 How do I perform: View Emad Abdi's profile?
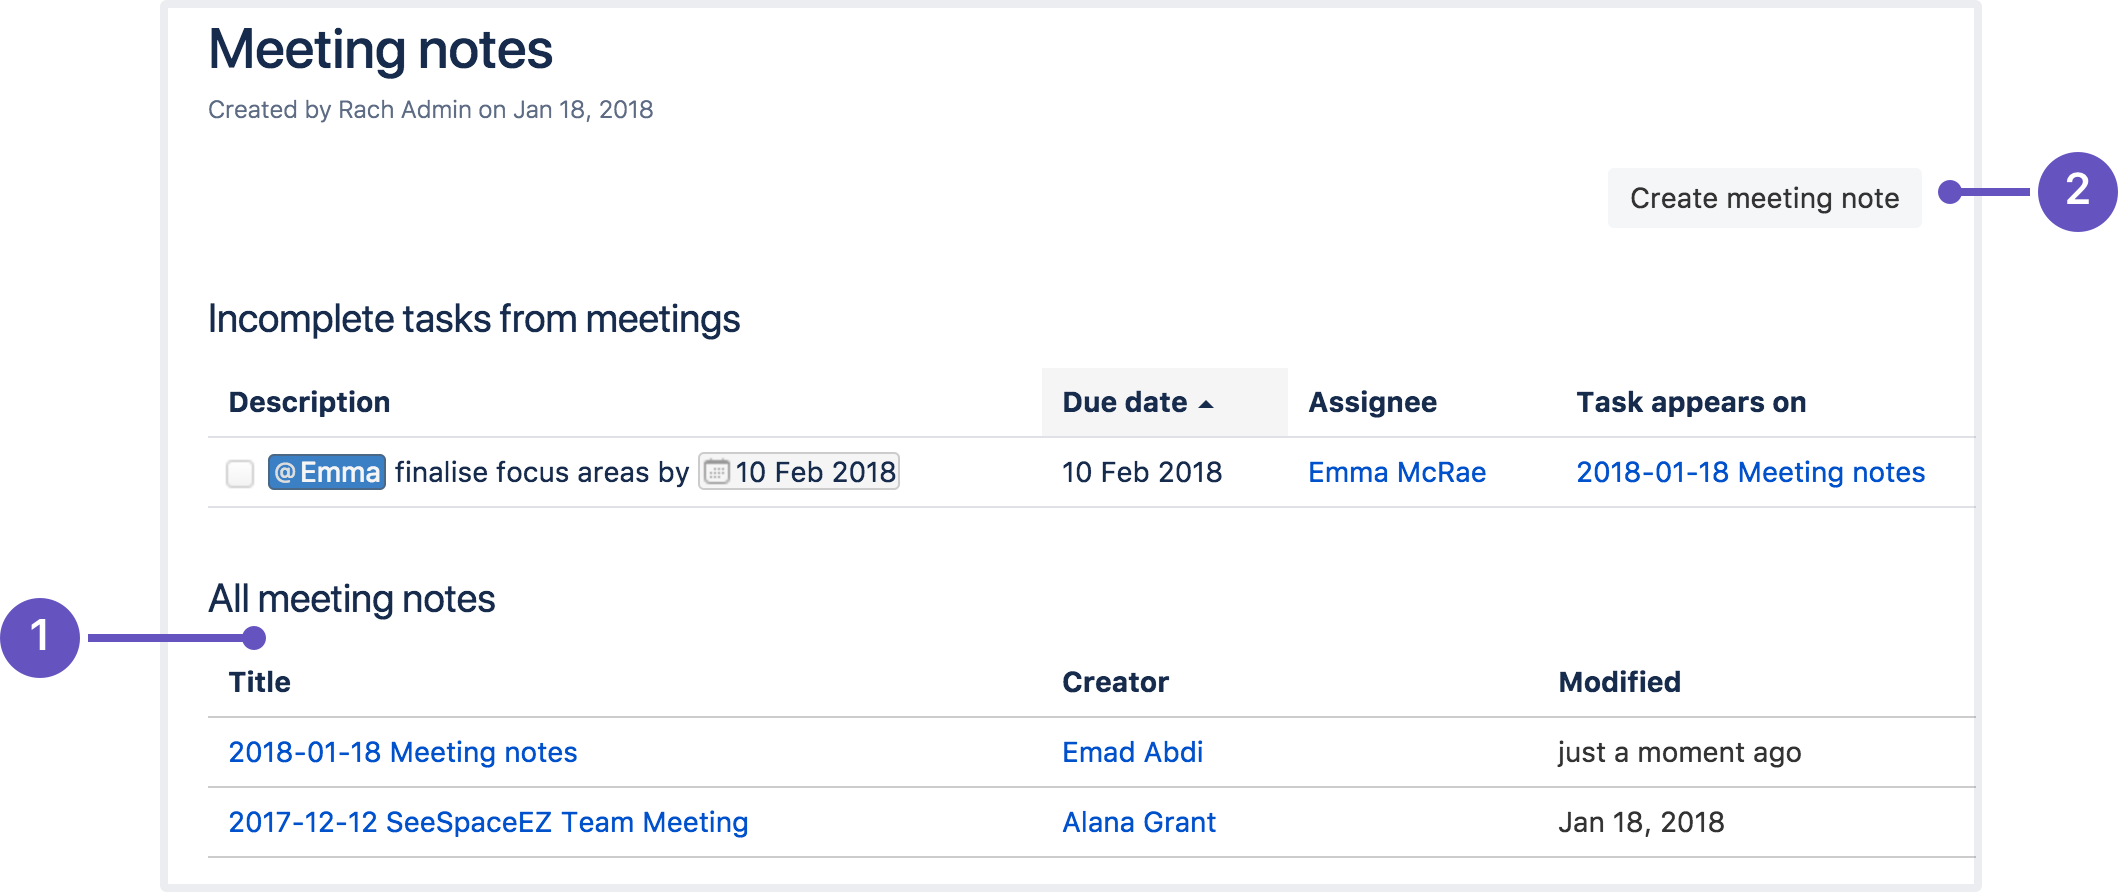(1132, 752)
